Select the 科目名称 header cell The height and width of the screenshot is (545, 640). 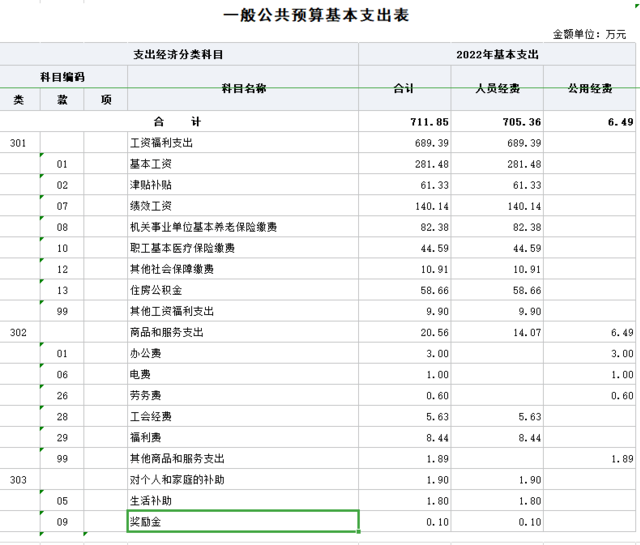click(x=242, y=88)
